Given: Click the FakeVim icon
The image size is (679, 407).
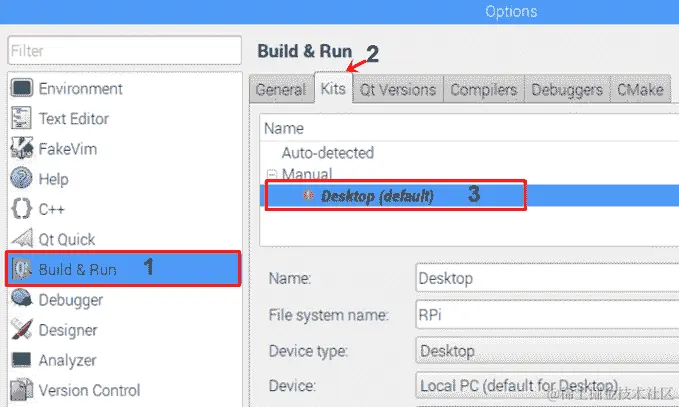Looking at the screenshot, I should [22, 148].
